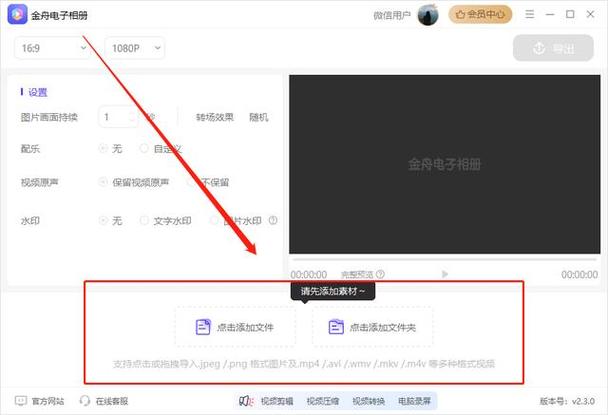This screenshot has height=415, width=608.
Task: Select 不保留 video sound radio
Action: (191, 182)
